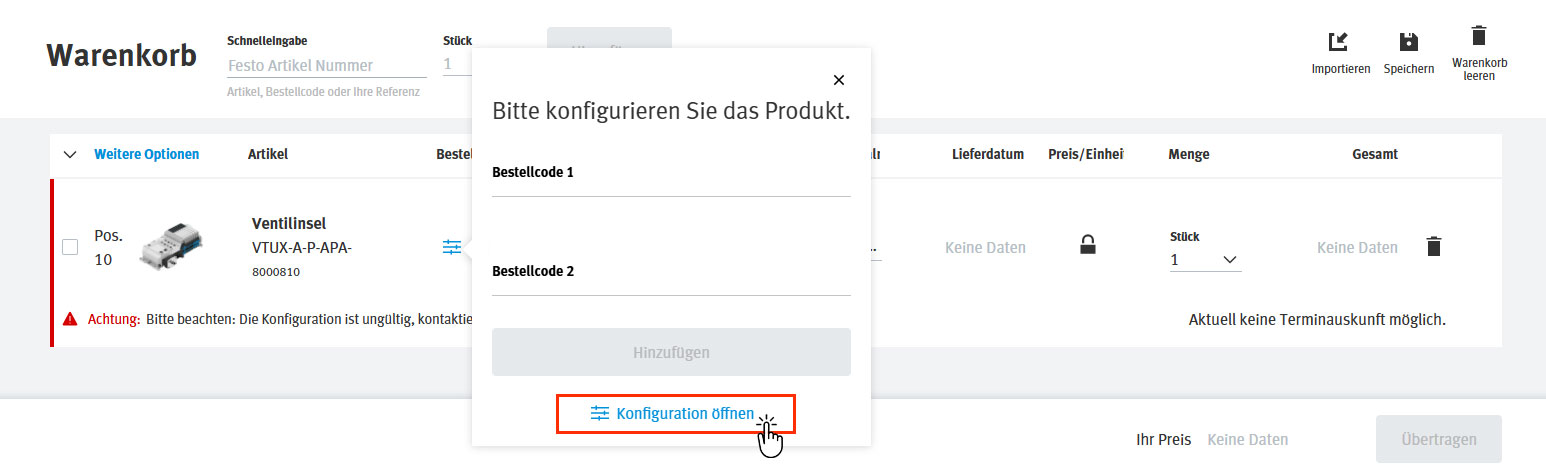Select the Pos. 10 checkbox

pos(70,247)
